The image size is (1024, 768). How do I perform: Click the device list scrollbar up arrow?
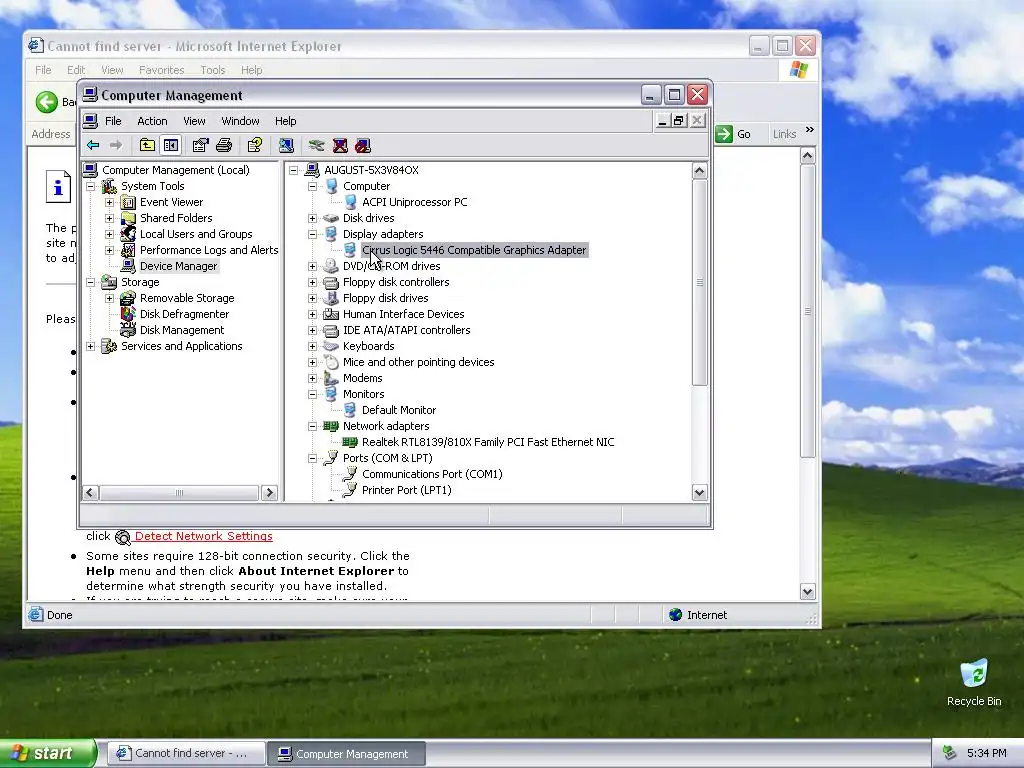click(x=699, y=171)
